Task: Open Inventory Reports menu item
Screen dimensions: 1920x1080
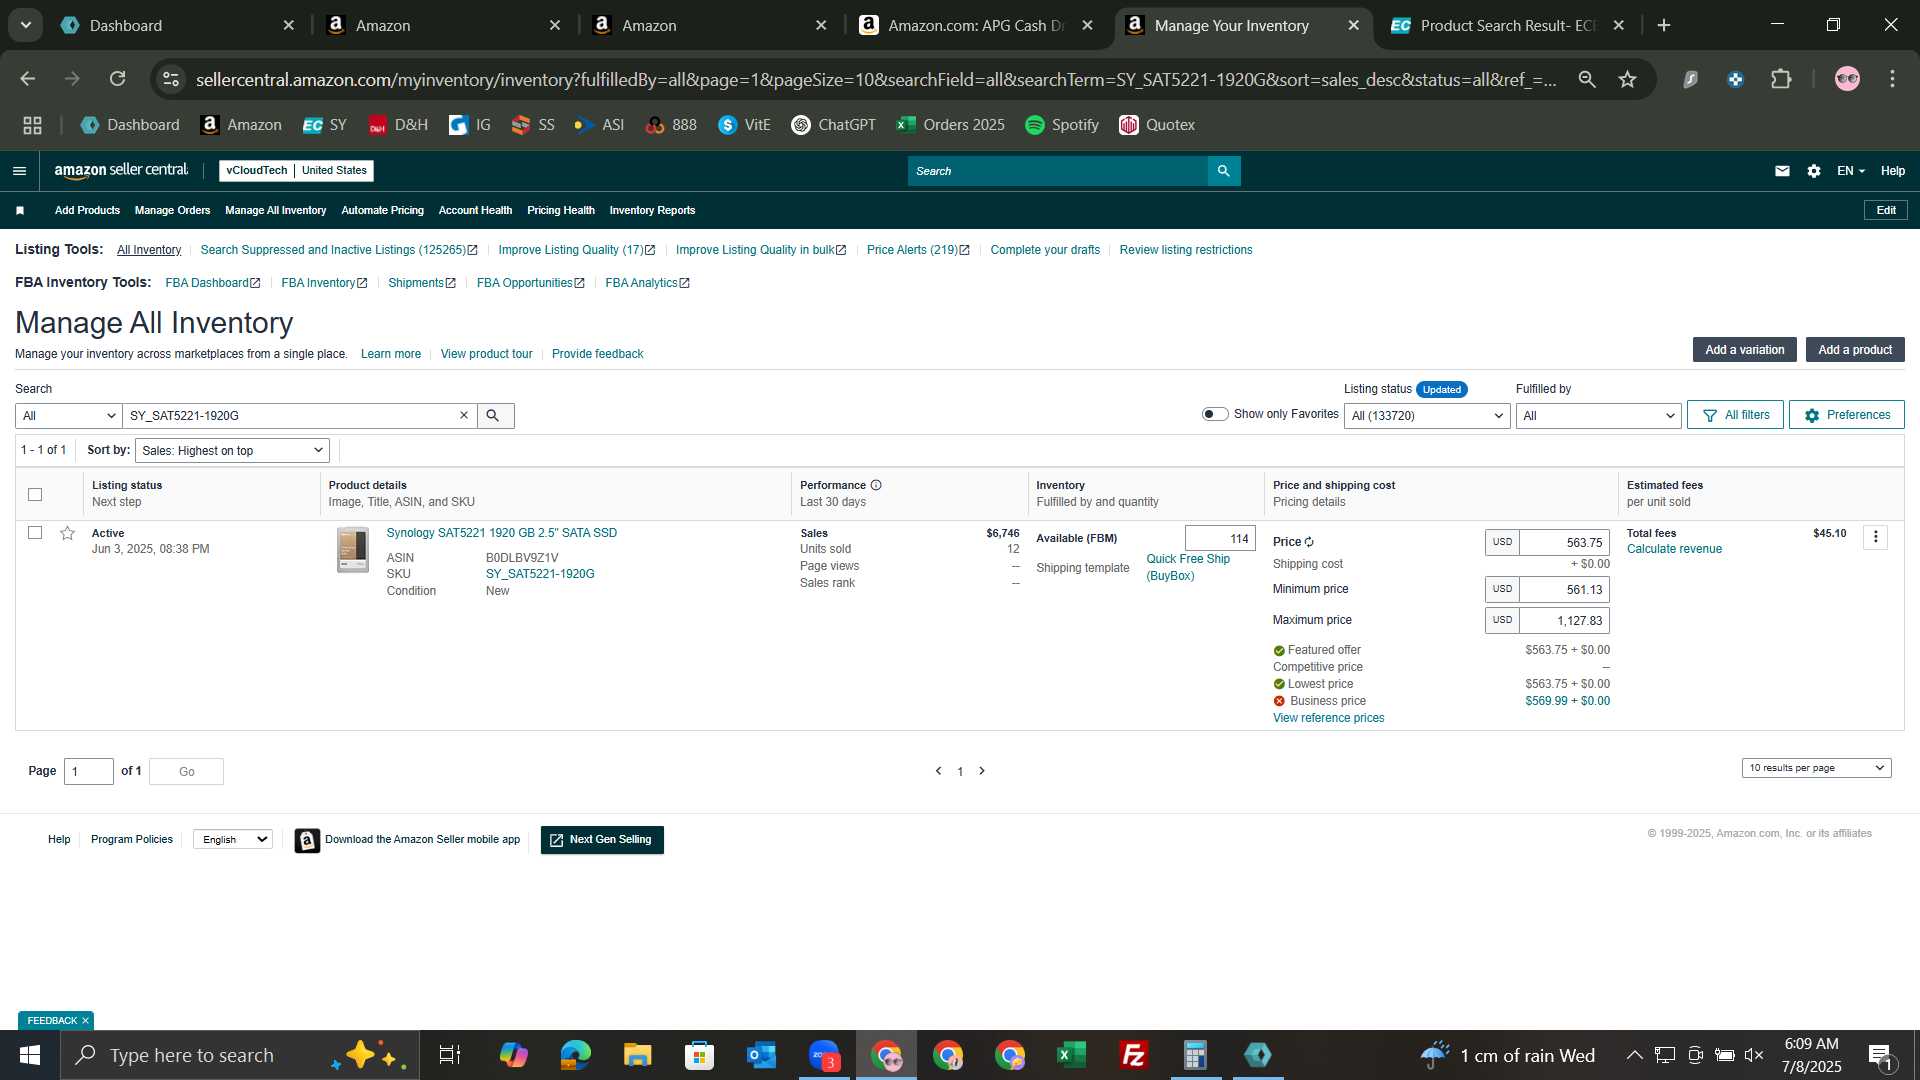Action: (x=652, y=210)
